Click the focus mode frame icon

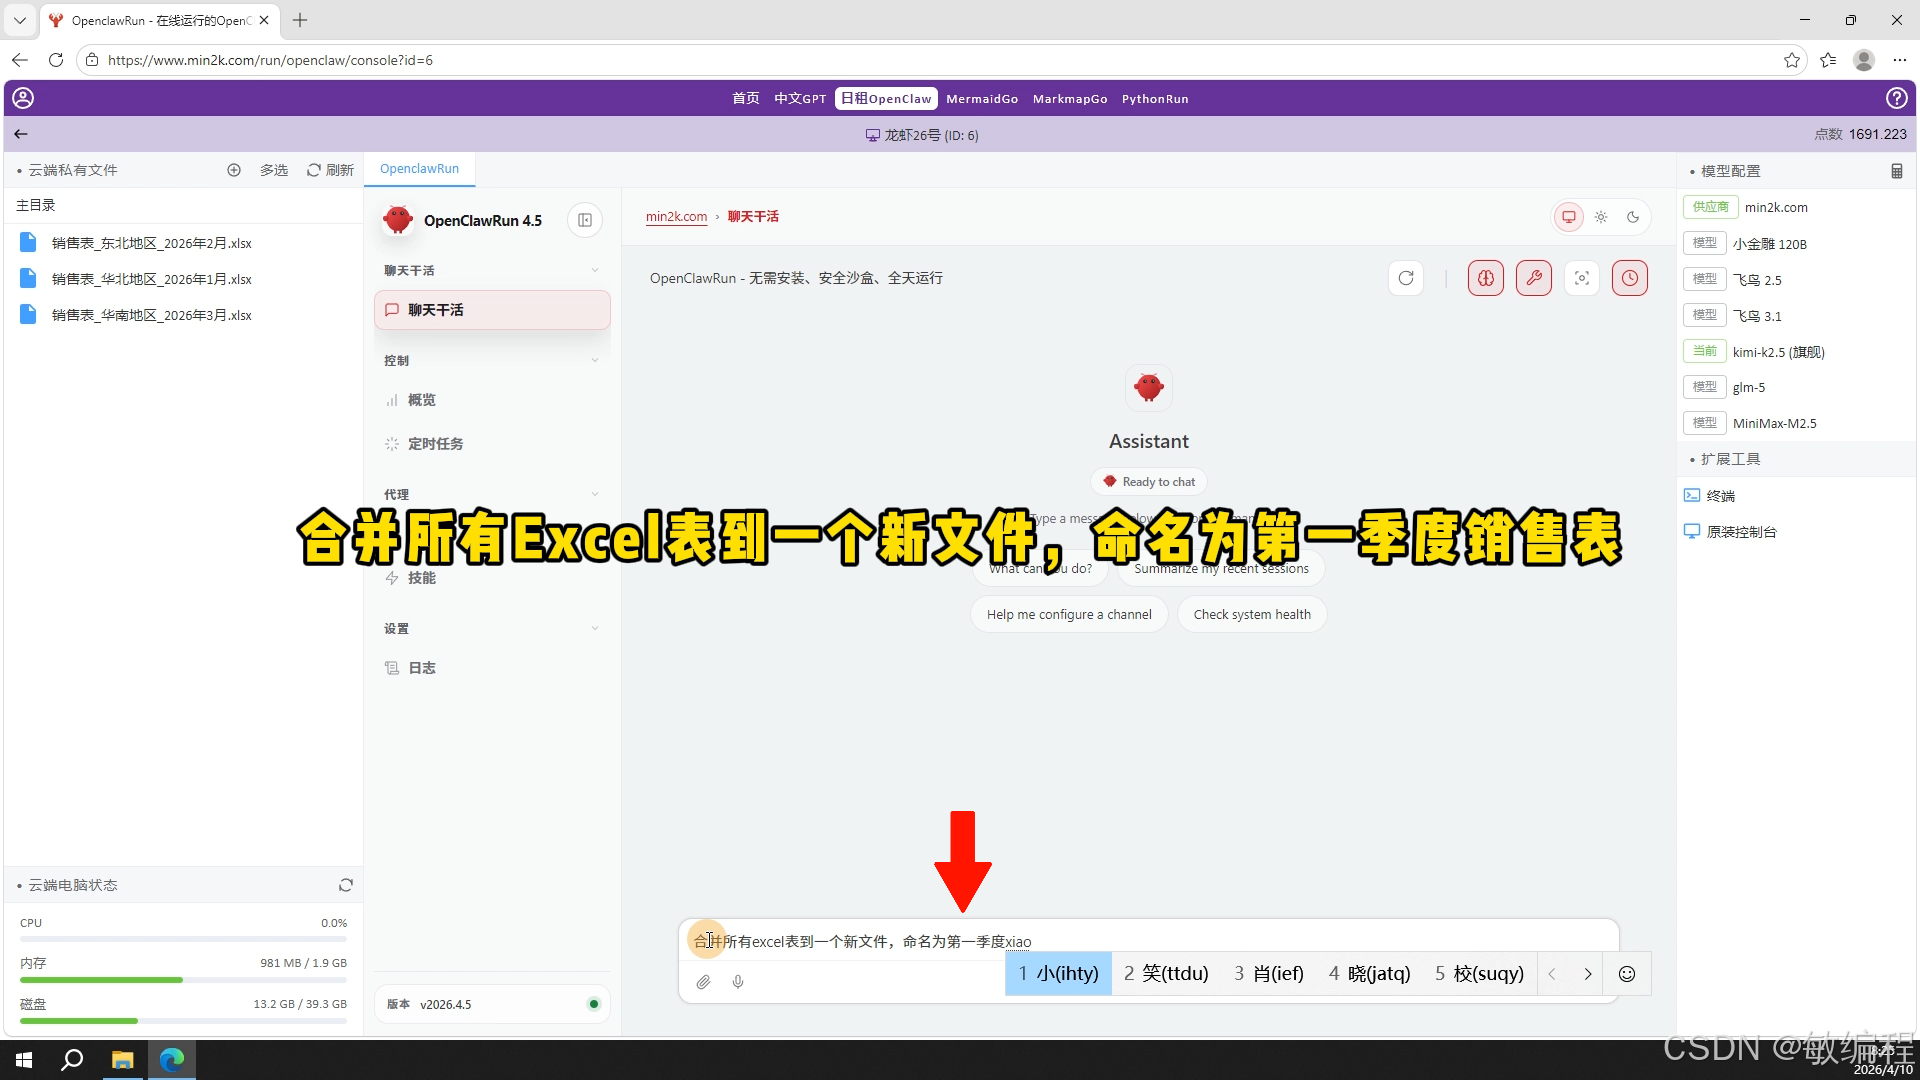click(1581, 278)
